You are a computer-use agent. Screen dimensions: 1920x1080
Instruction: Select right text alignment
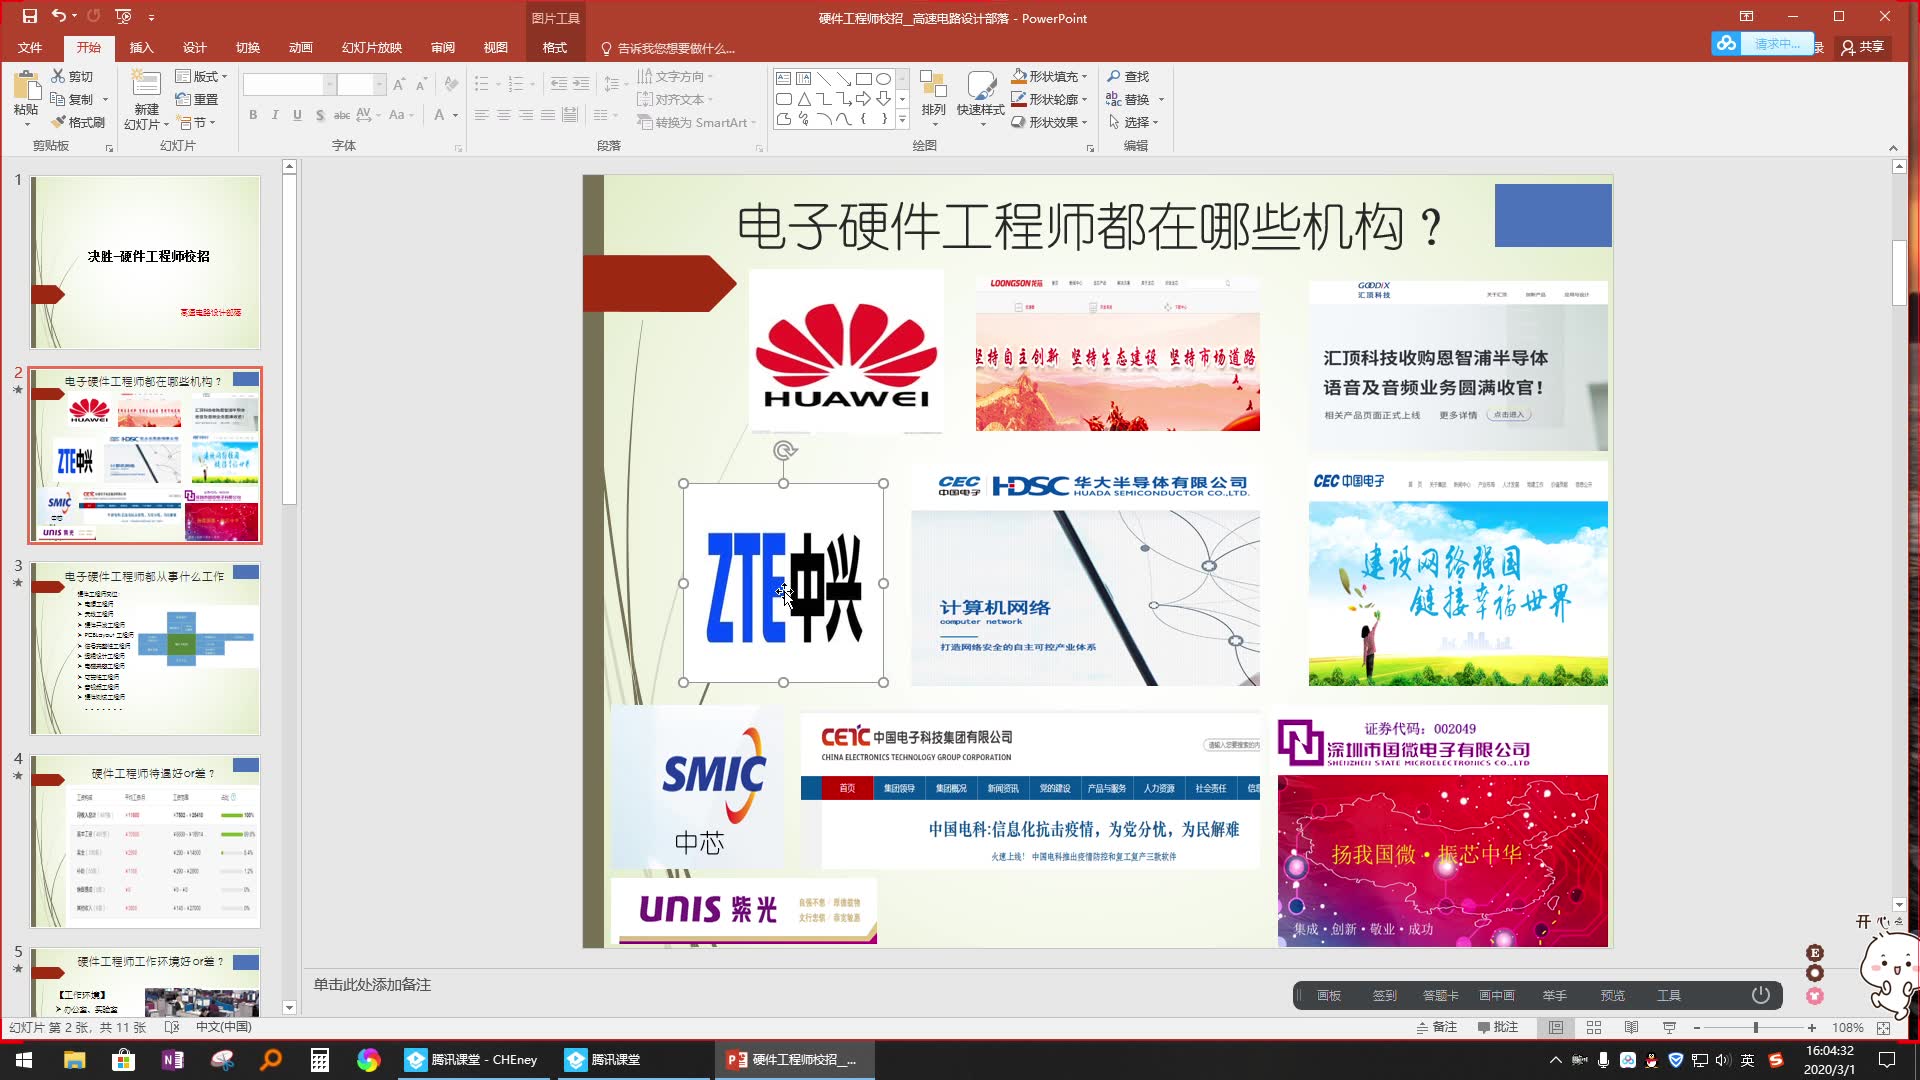click(x=525, y=115)
